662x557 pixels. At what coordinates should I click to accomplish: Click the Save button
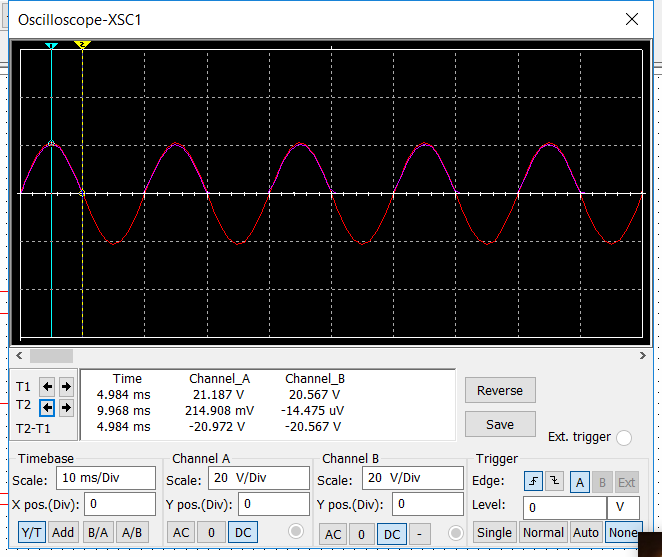coord(500,424)
